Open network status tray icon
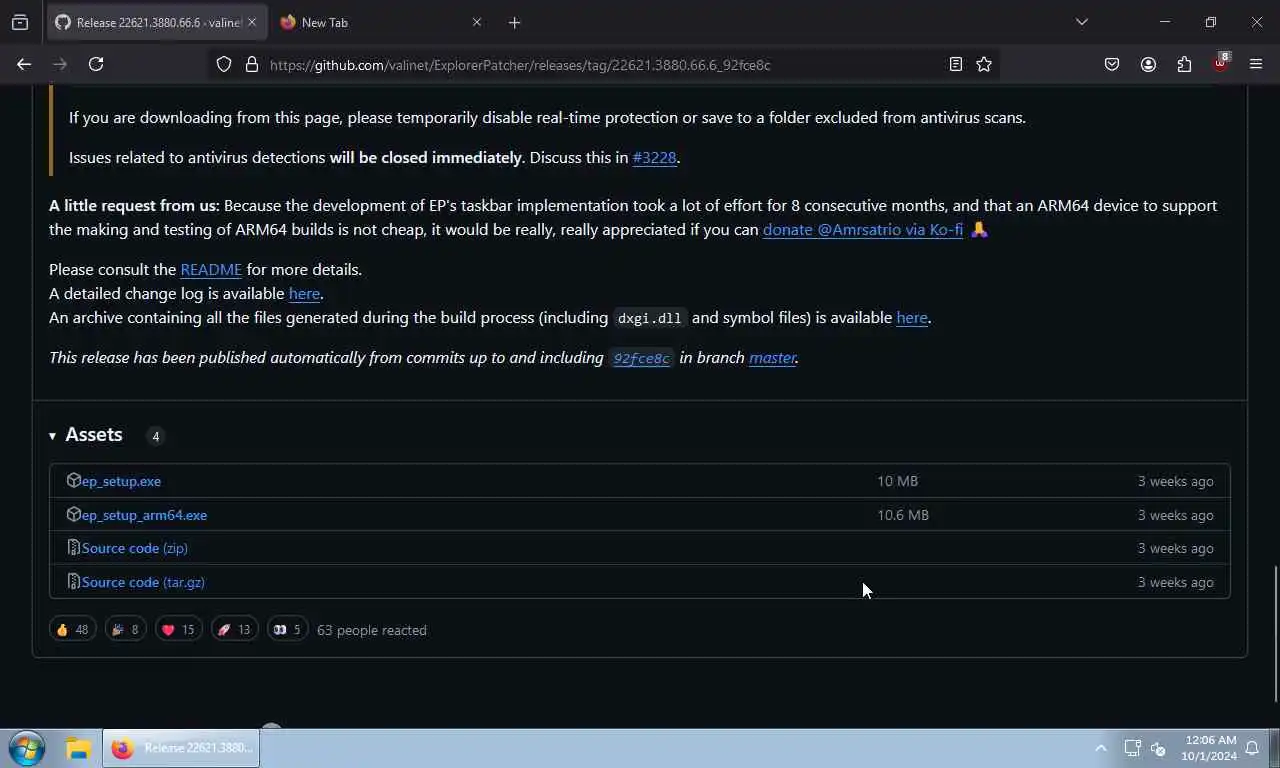The width and height of the screenshot is (1280, 768). point(1132,748)
